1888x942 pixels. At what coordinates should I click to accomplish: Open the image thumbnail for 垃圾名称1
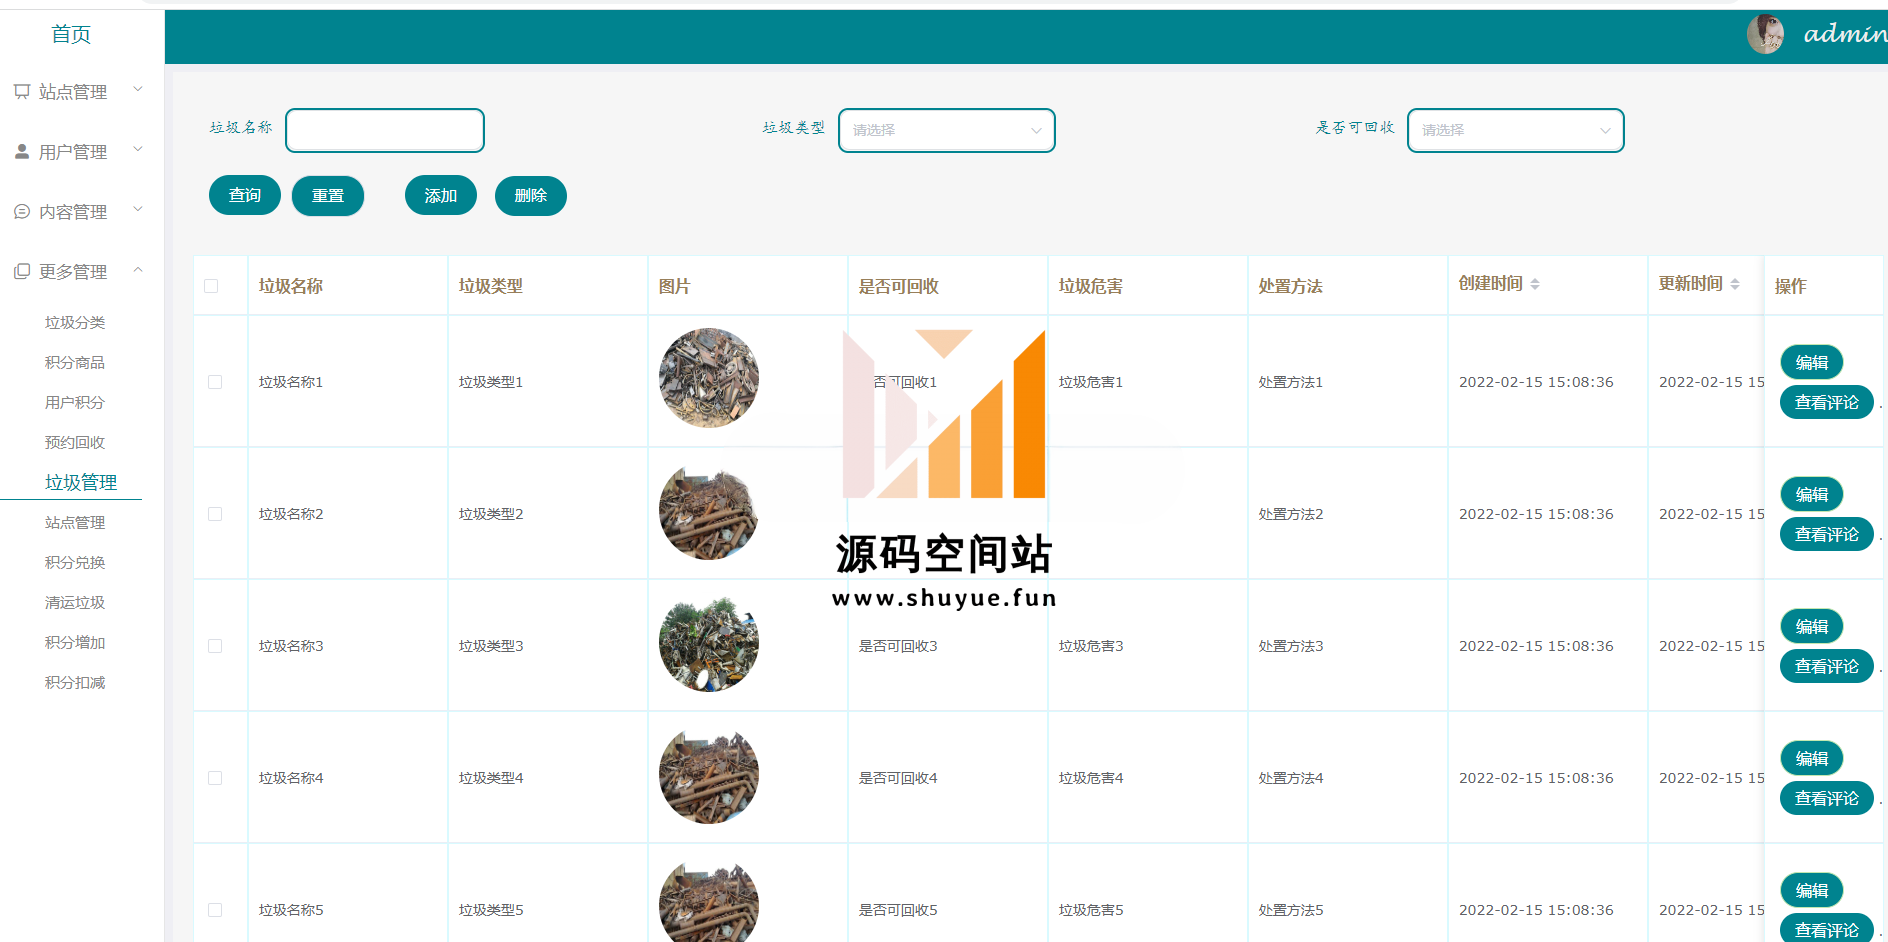tap(708, 378)
